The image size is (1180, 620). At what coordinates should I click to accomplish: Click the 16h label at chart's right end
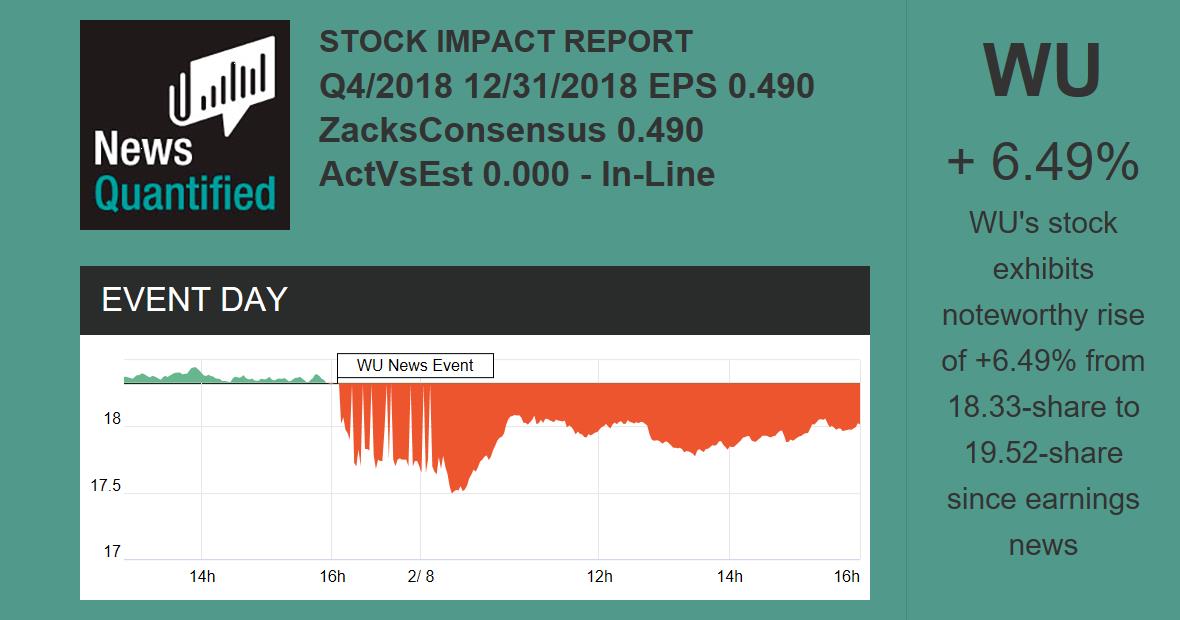point(847,576)
